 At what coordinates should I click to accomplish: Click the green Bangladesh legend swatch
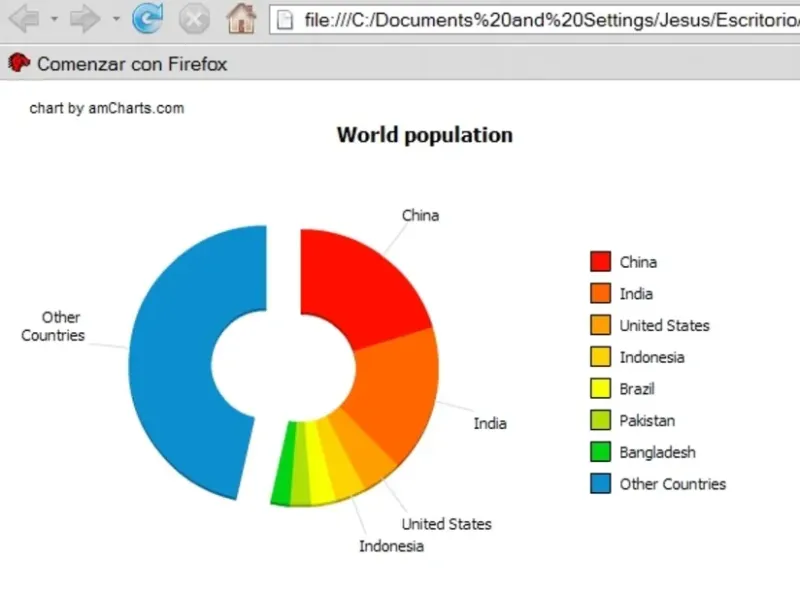(x=601, y=452)
